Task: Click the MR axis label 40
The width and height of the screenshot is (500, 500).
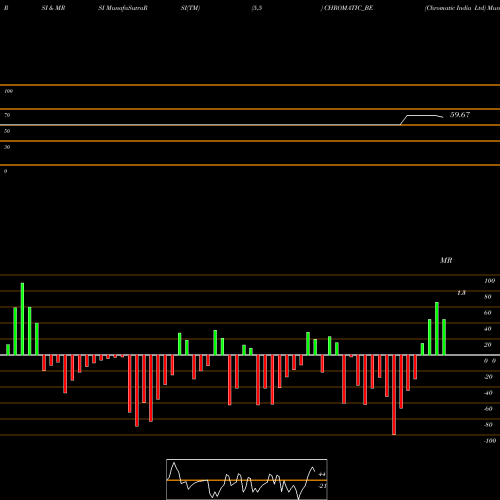Action: pos(488,329)
